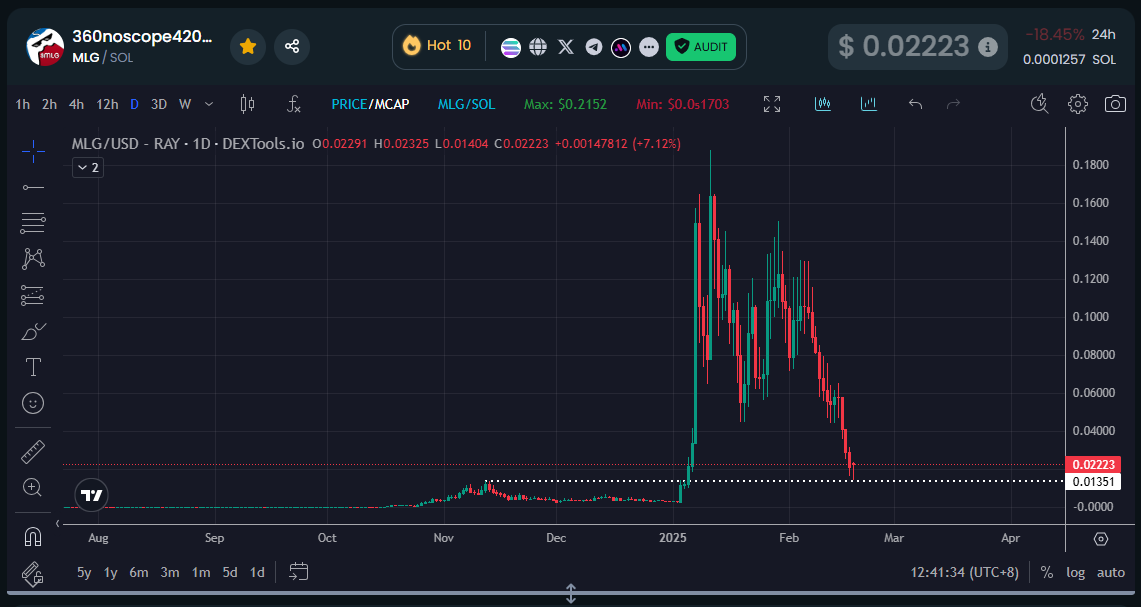Open the candle style selector
The height and width of the screenshot is (607, 1141).
[x=247, y=103]
